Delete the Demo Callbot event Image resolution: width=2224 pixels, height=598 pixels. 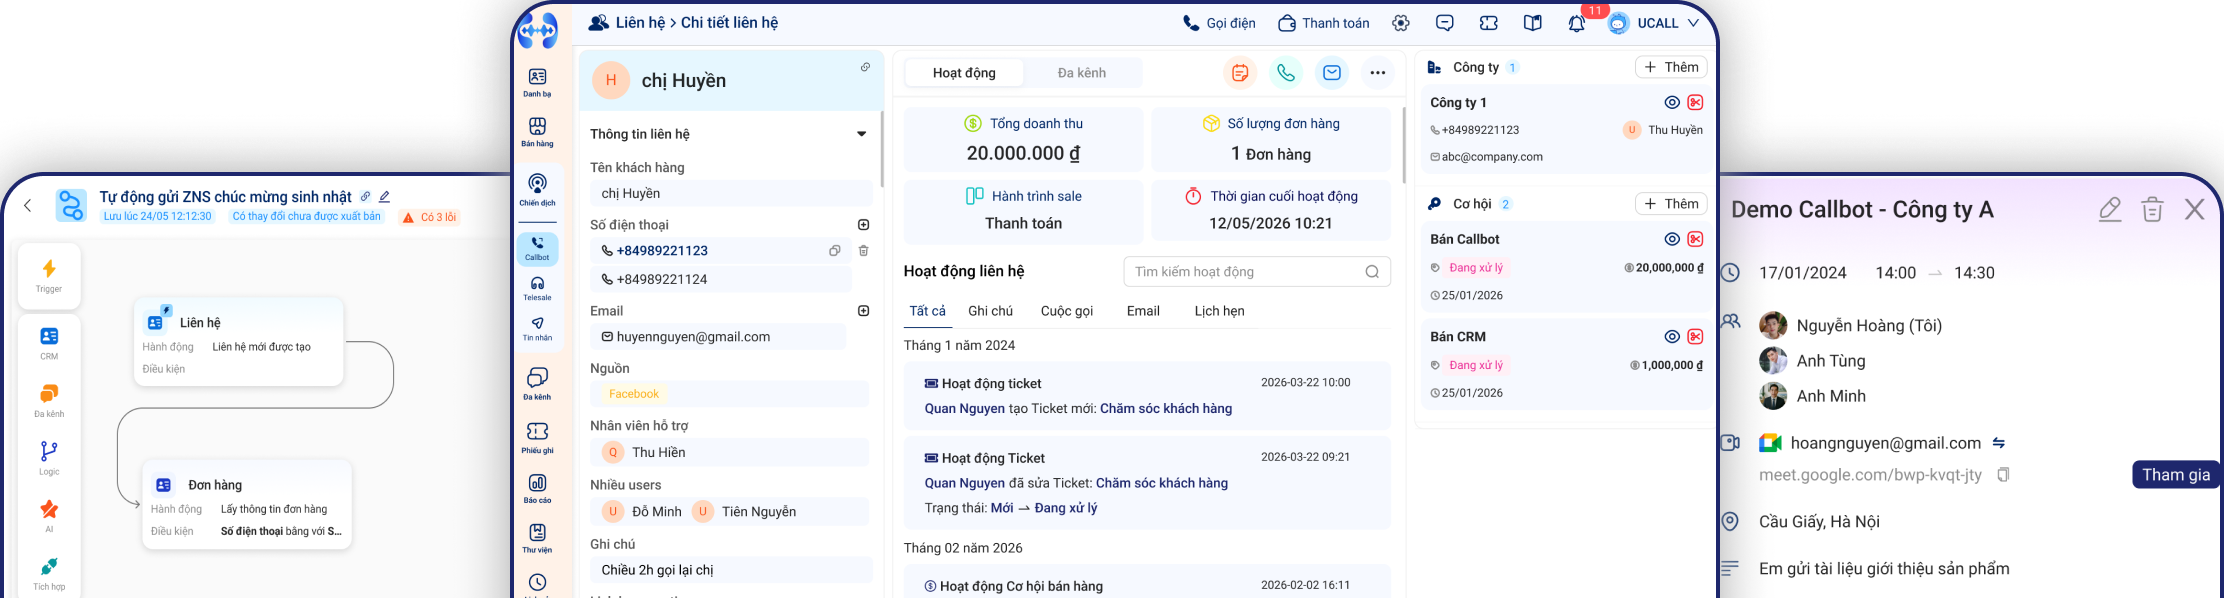tap(2152, 210)
